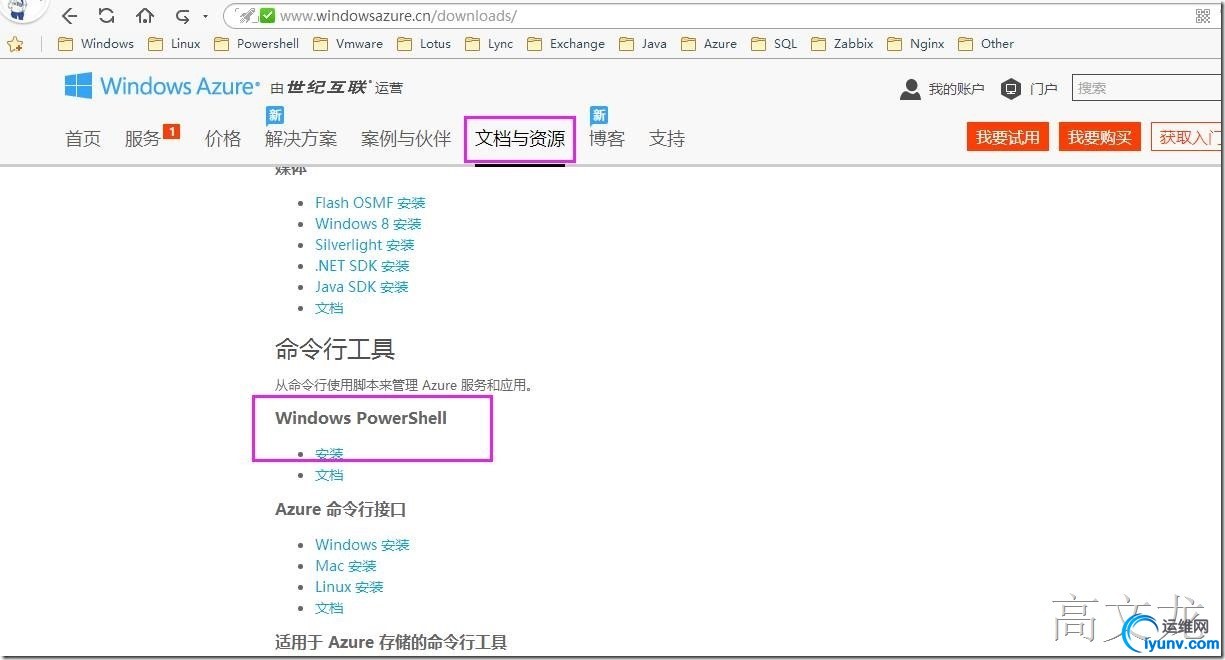Open 文档 link under Java SDK

click(329, 308)
